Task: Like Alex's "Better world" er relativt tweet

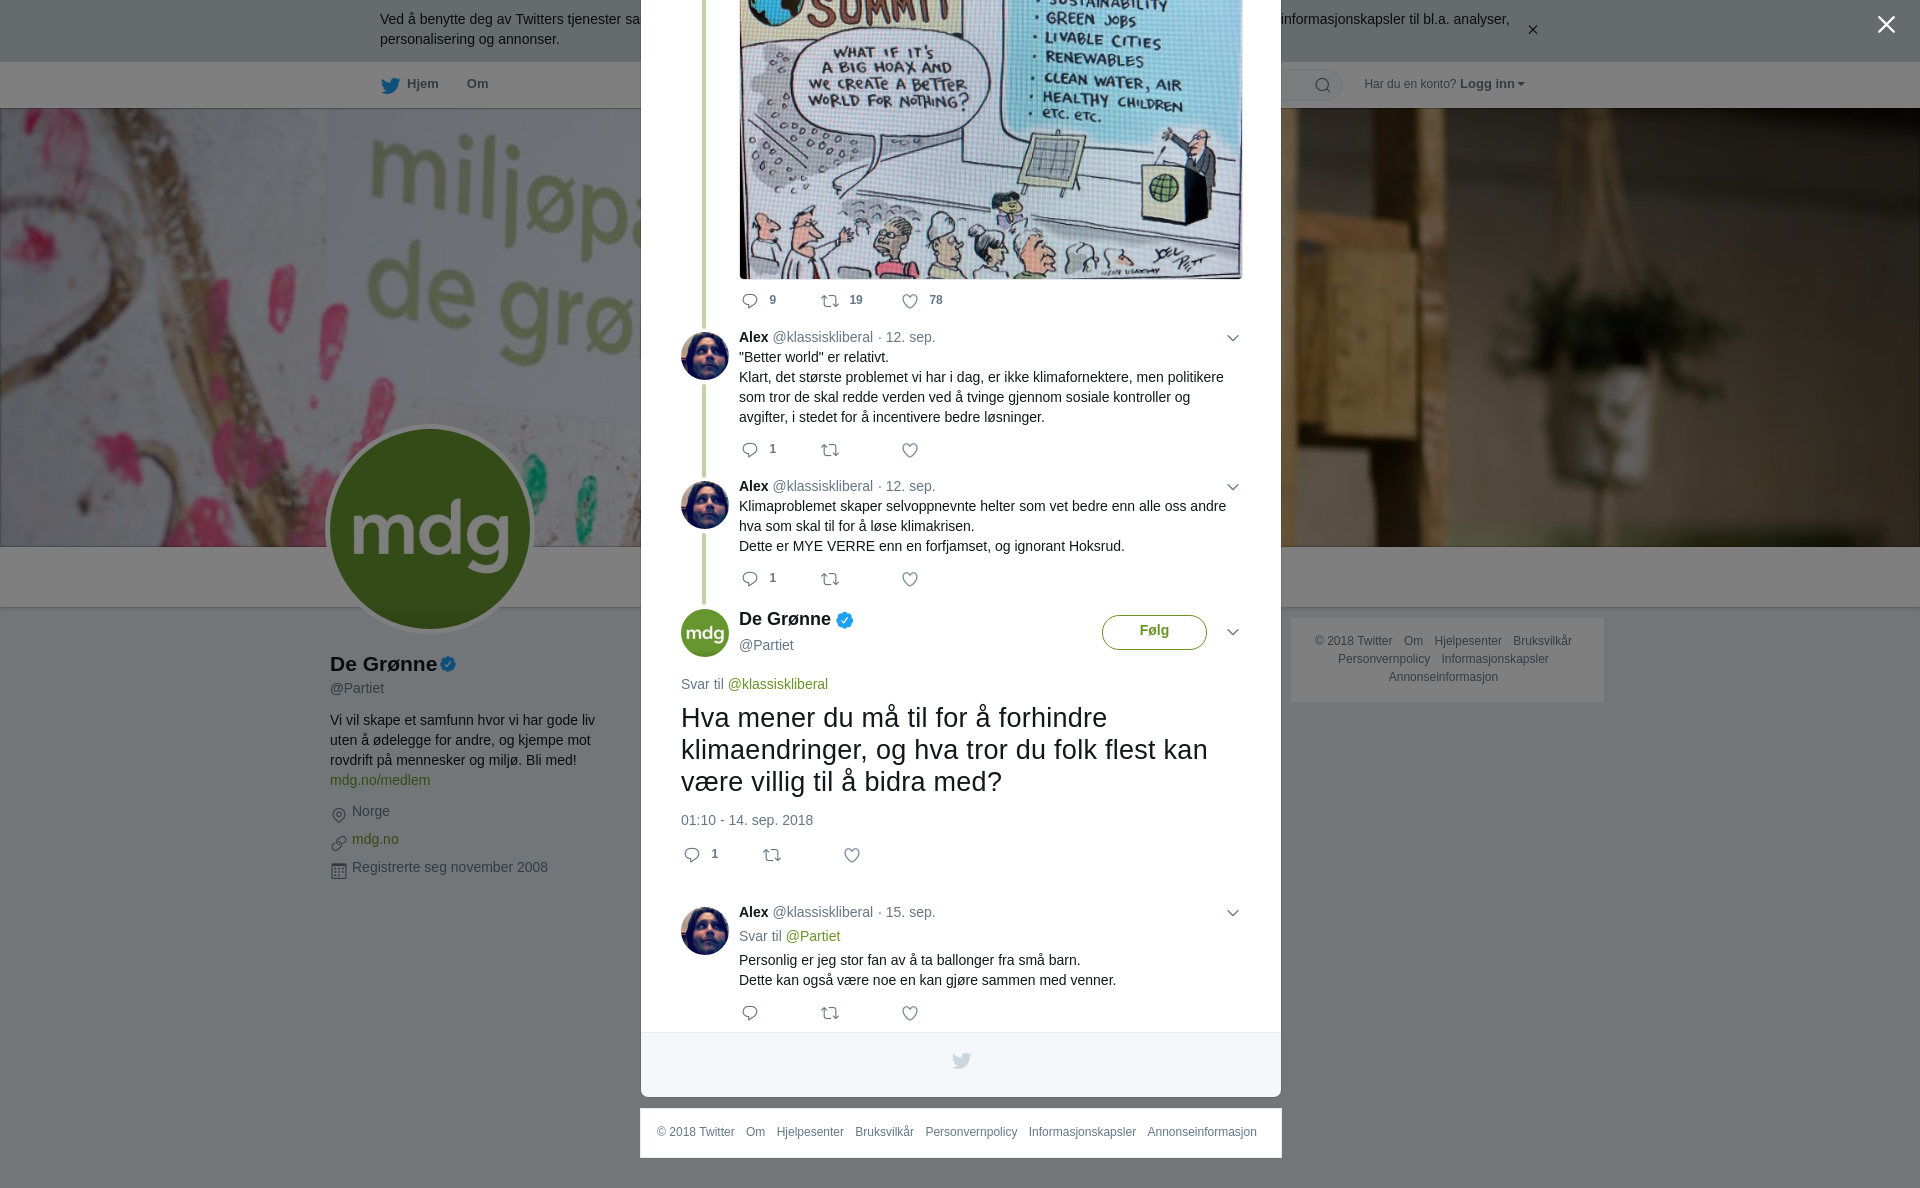Action: tap(910, 450)
